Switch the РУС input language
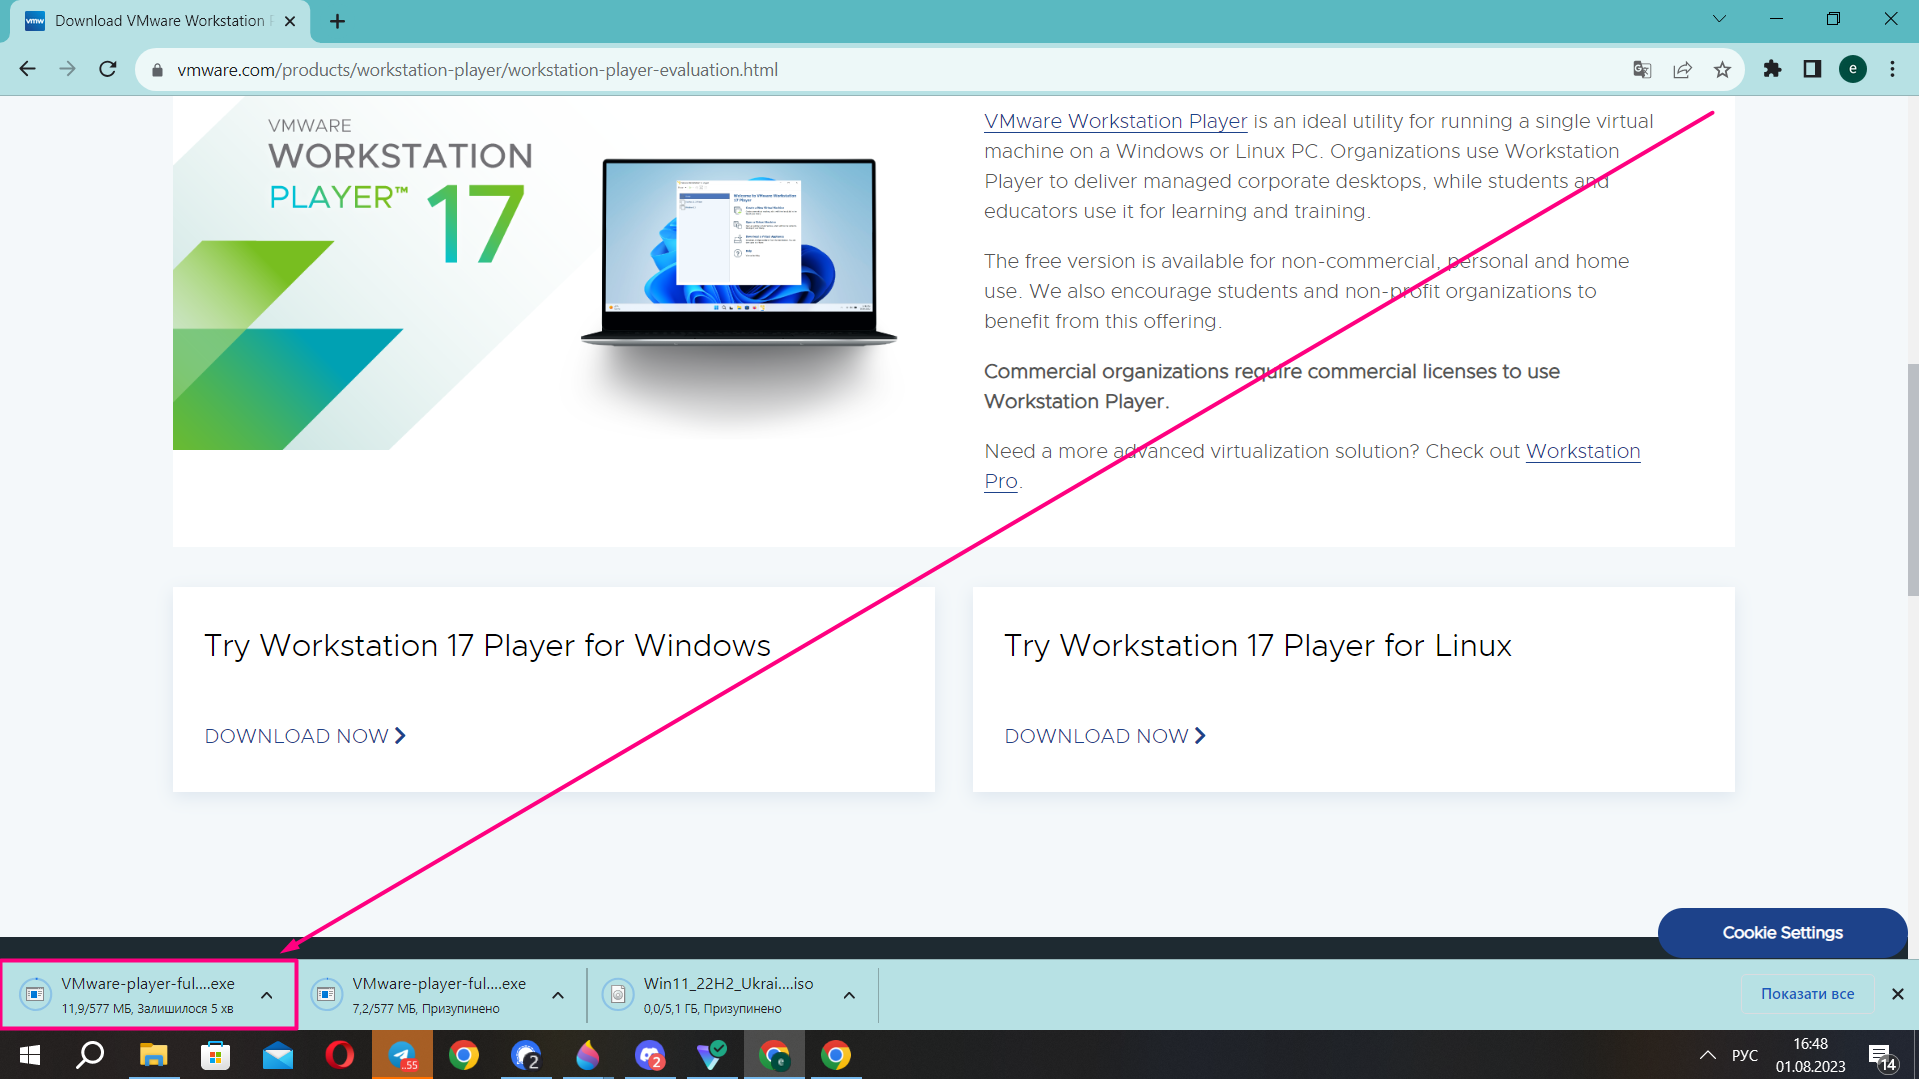 [1745, 1055]
